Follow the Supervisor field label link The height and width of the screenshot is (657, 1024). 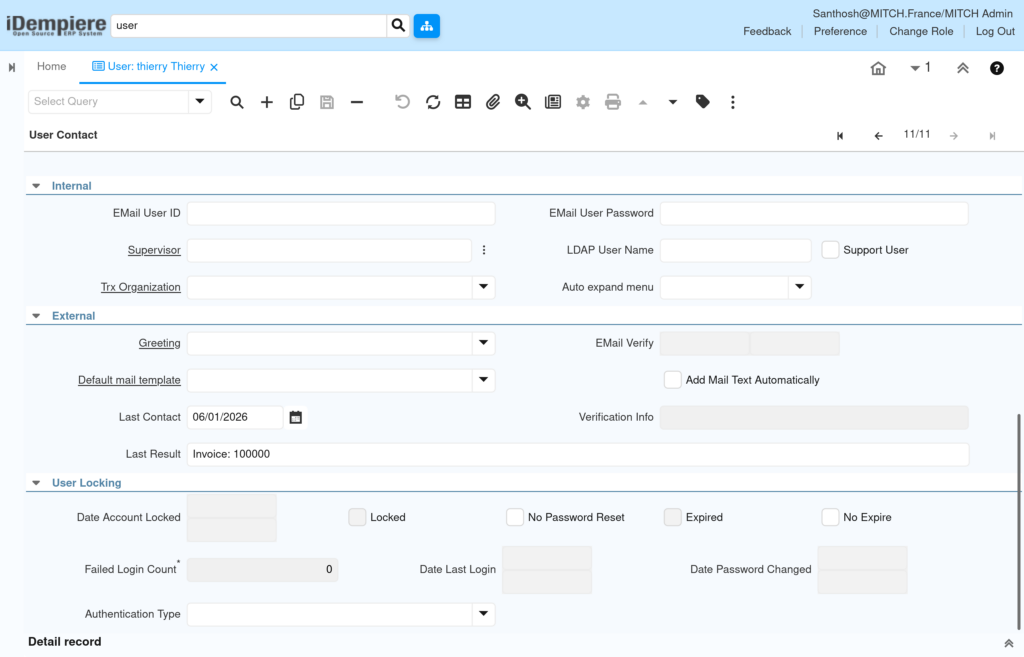pos(154,250)
